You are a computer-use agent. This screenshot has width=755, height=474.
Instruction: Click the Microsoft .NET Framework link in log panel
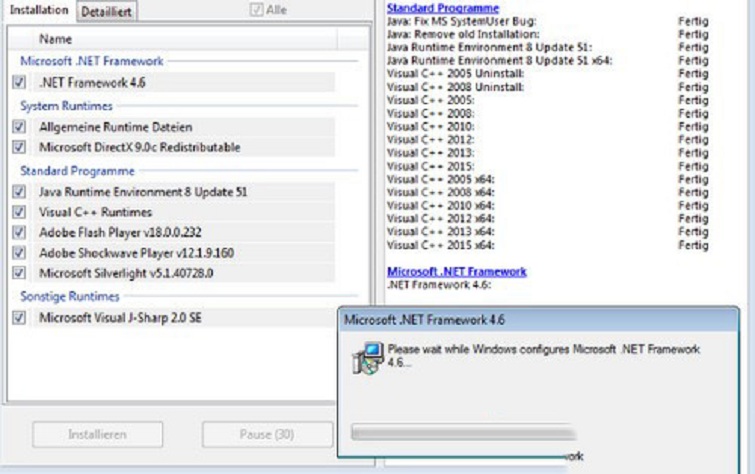456,271
